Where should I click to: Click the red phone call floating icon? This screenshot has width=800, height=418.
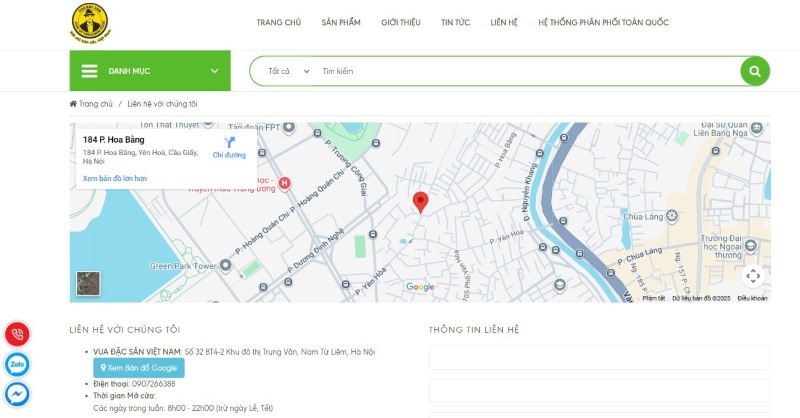[x=17, y=334]
